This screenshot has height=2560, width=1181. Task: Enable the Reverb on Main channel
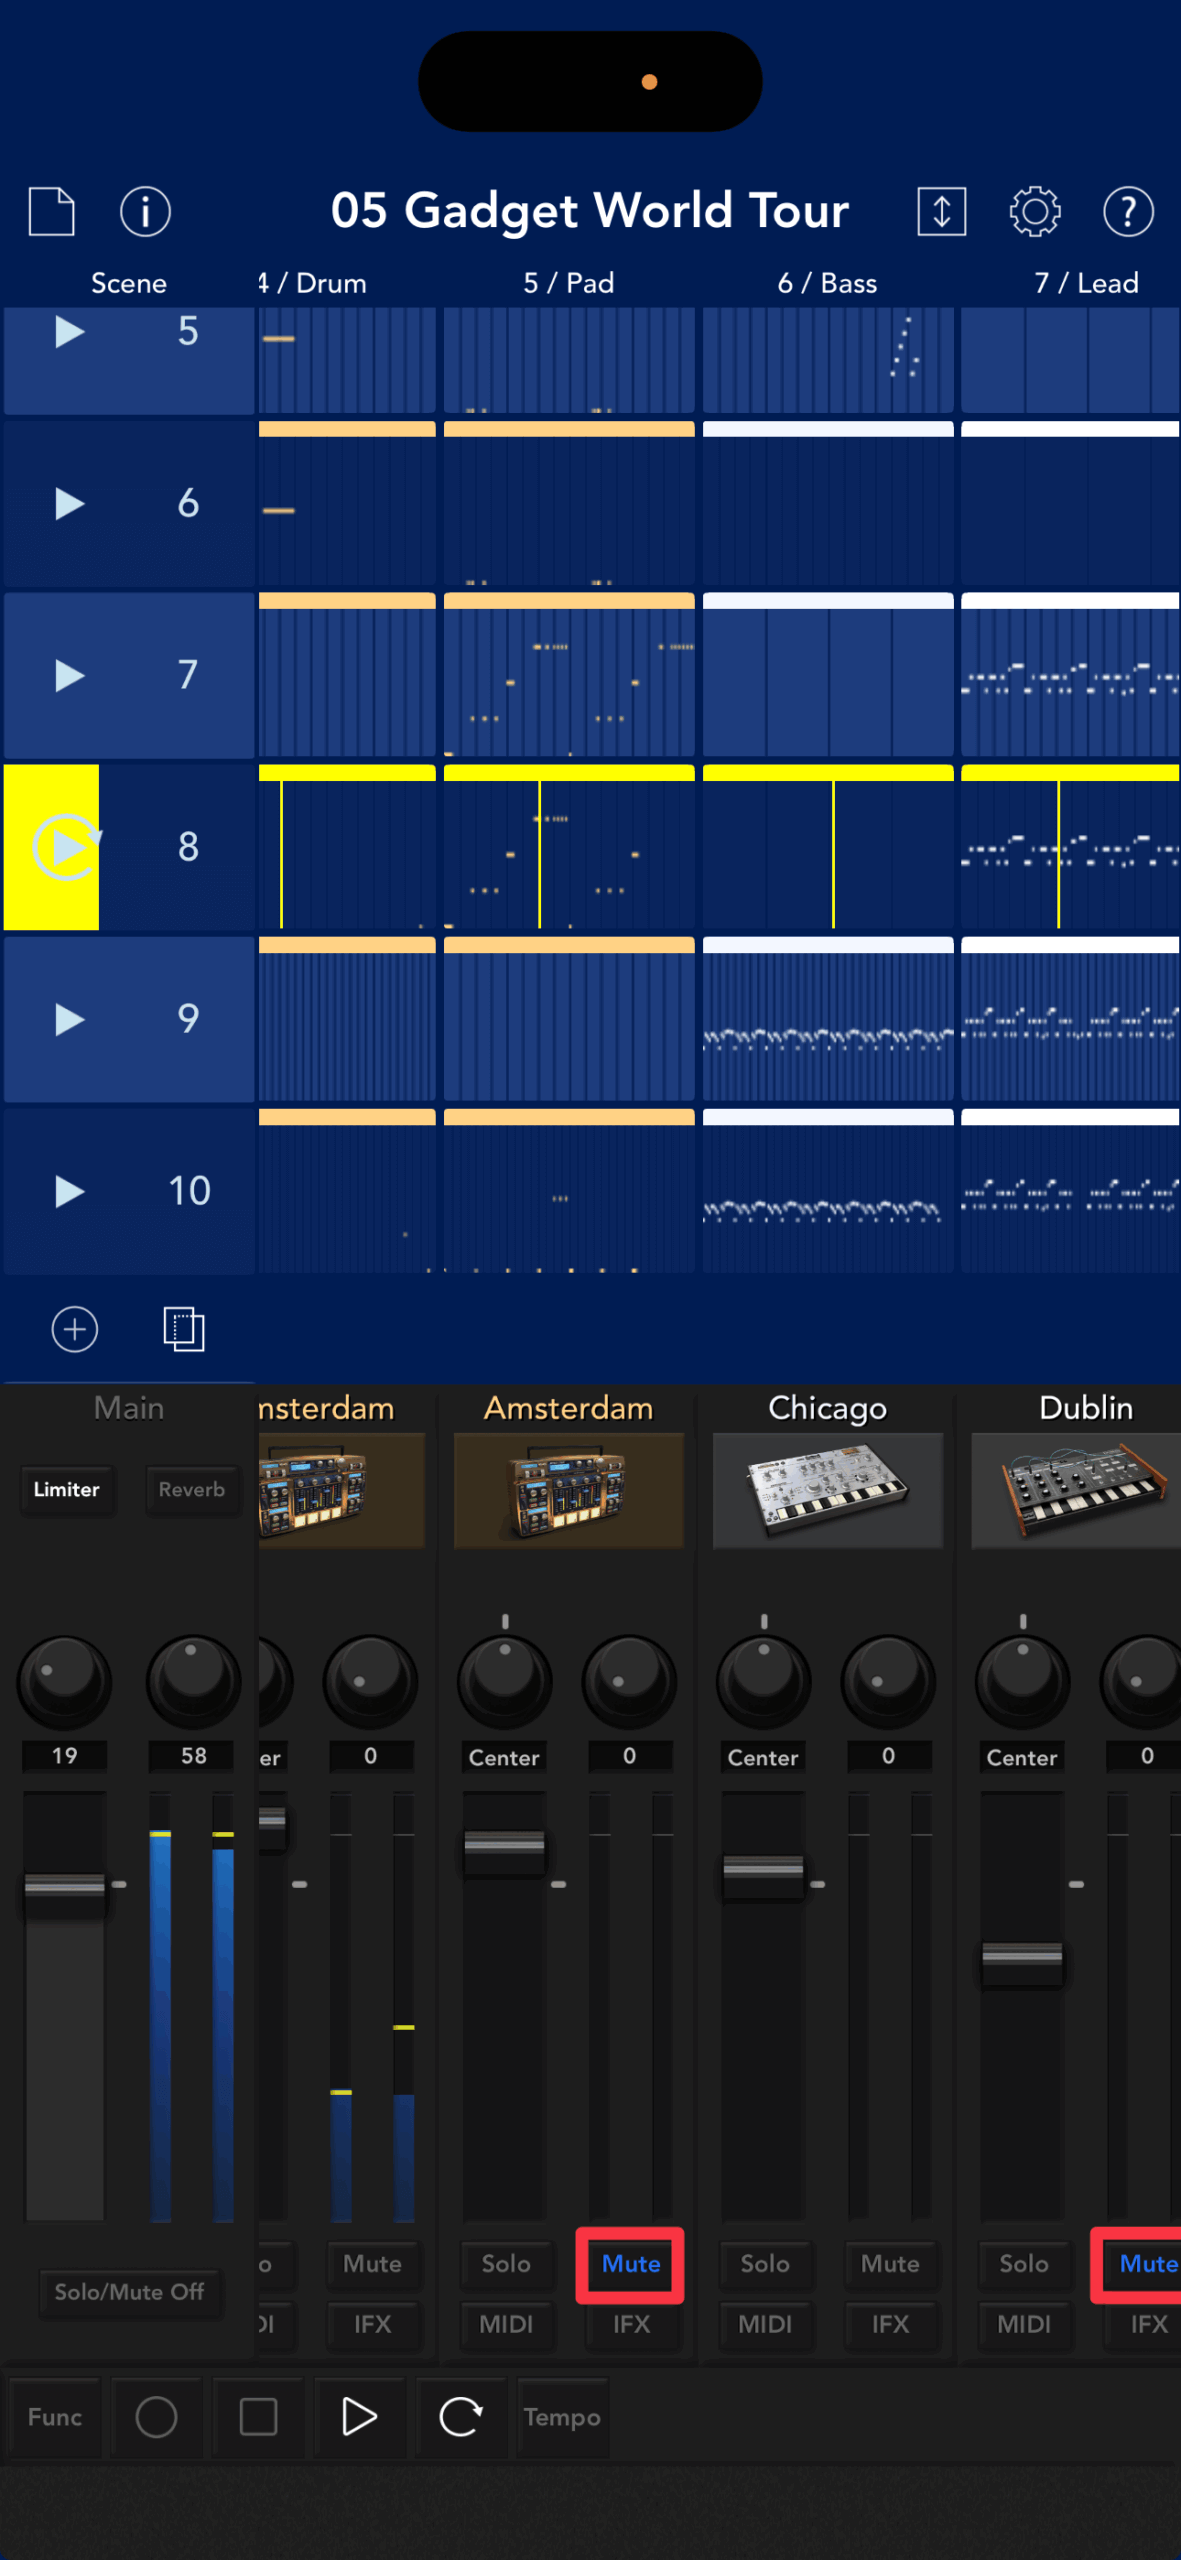pyautogui.click(x=191, y=1489)
